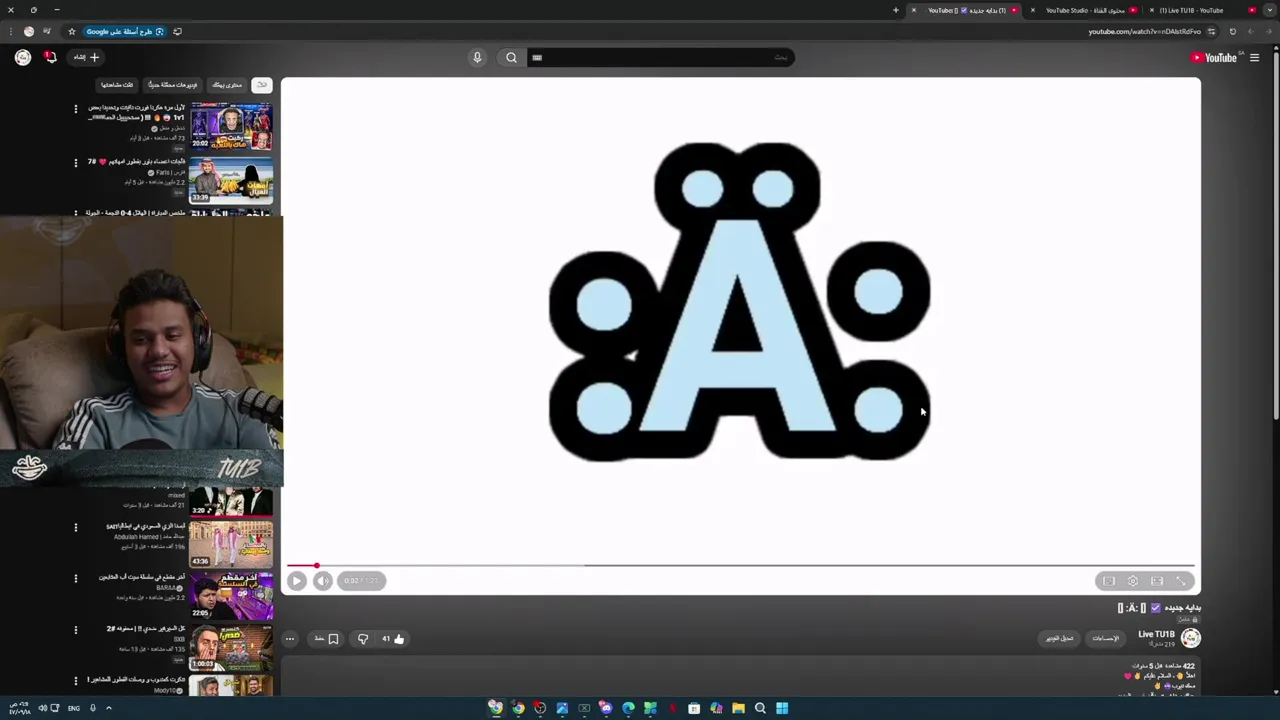
Task: Open the player settings gear
Action: pyautogui.click(x=1133, y=581)
